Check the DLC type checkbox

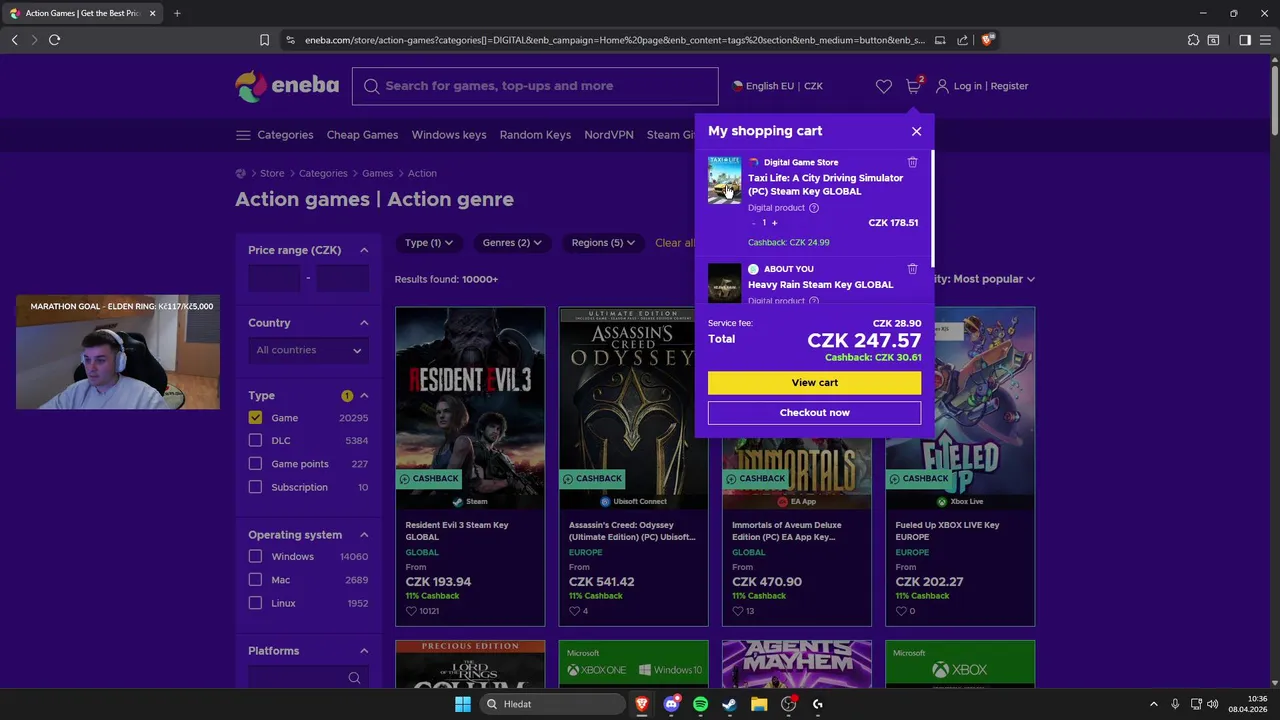[255, 441]
